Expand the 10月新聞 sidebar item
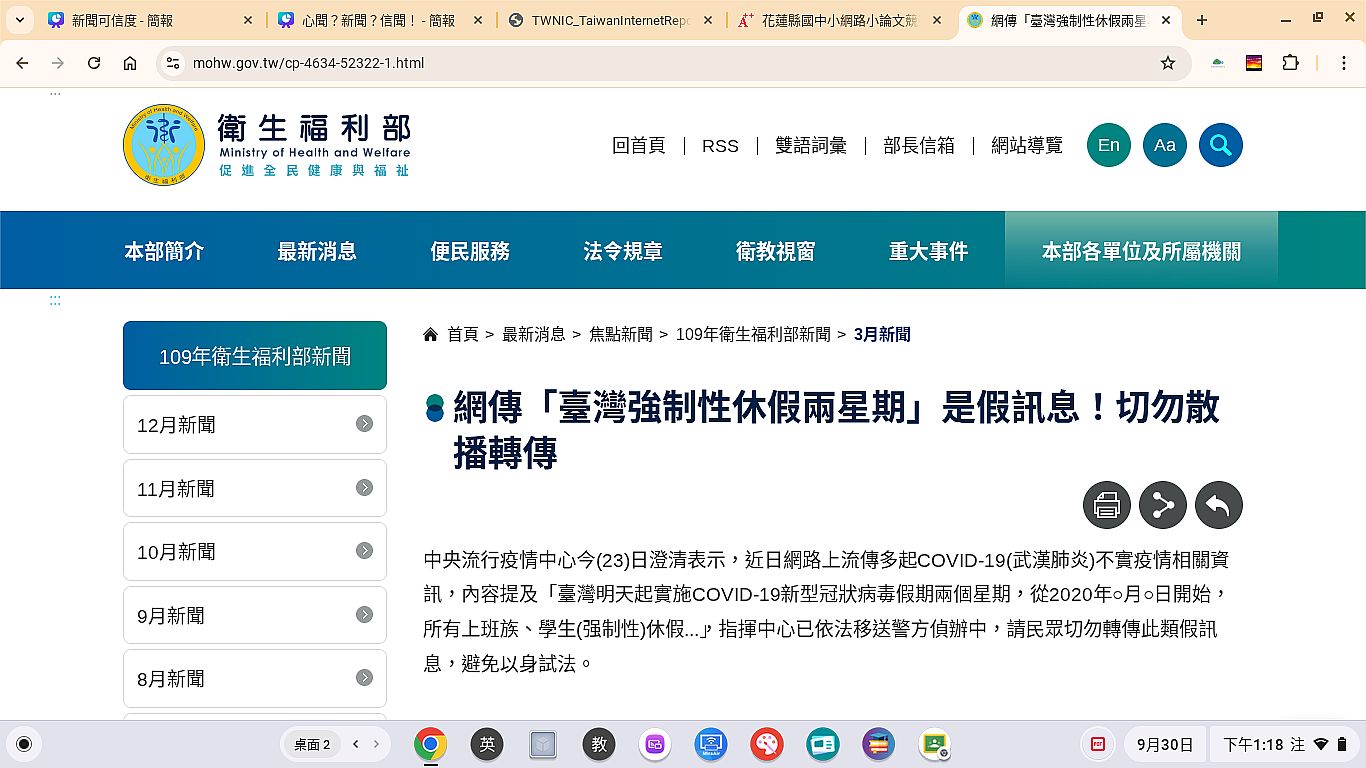Viewport: 1366px width, 768px height. [254, 552]
